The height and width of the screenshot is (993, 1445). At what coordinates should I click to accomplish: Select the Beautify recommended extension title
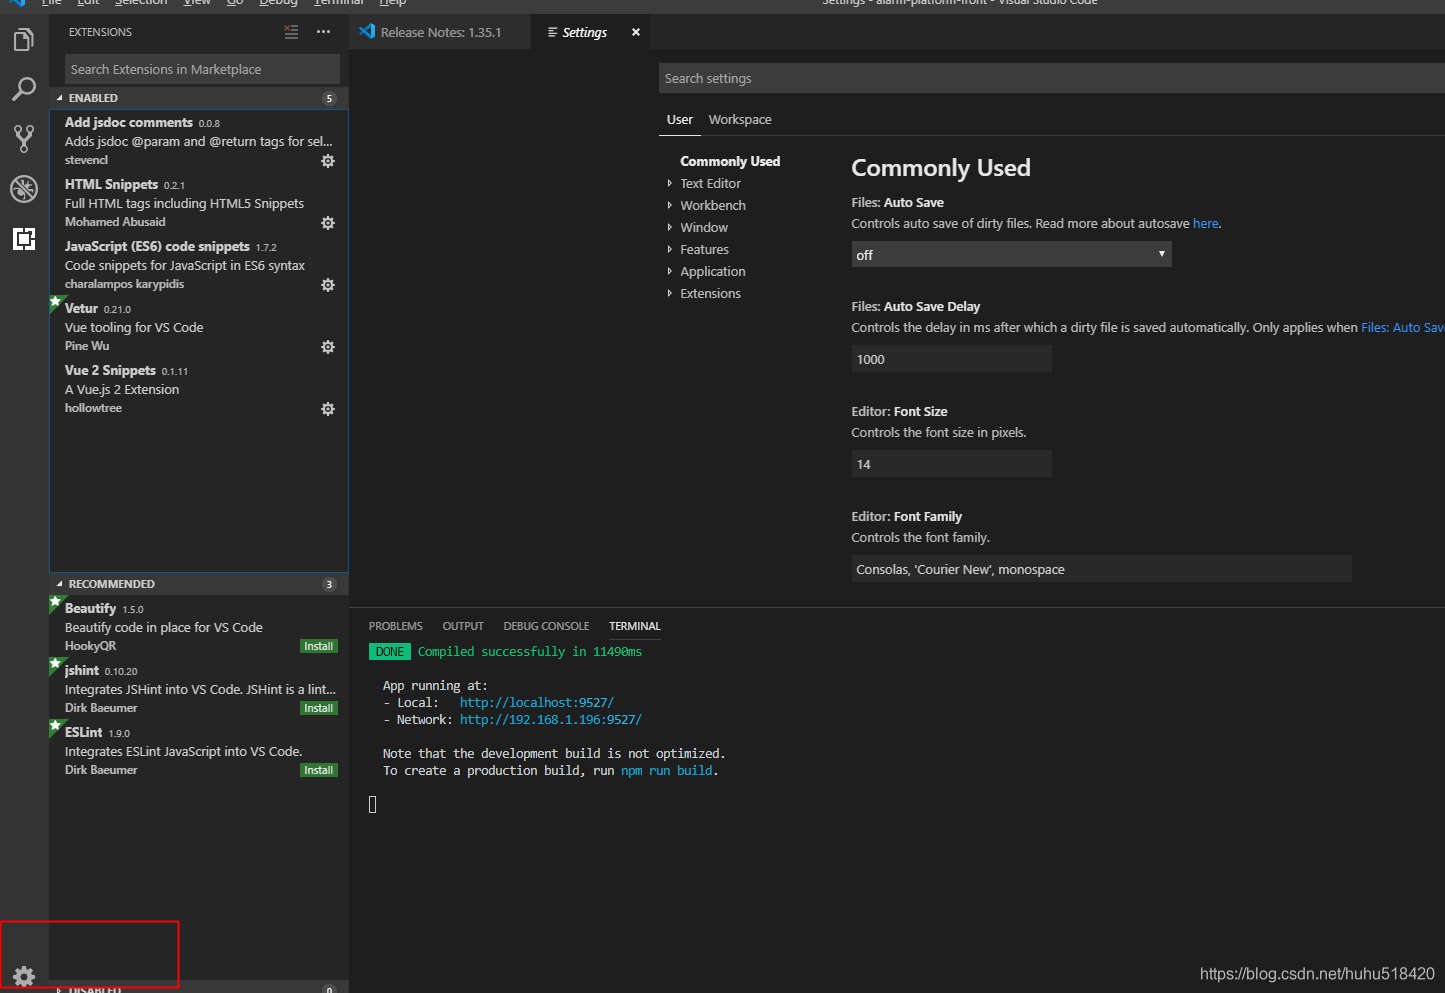coord(90,608)
